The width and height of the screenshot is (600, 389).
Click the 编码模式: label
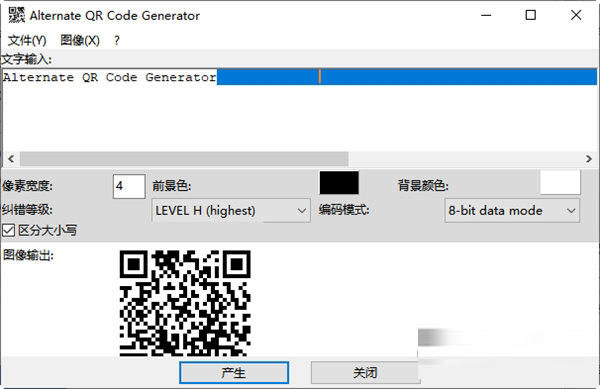(344, 210)
